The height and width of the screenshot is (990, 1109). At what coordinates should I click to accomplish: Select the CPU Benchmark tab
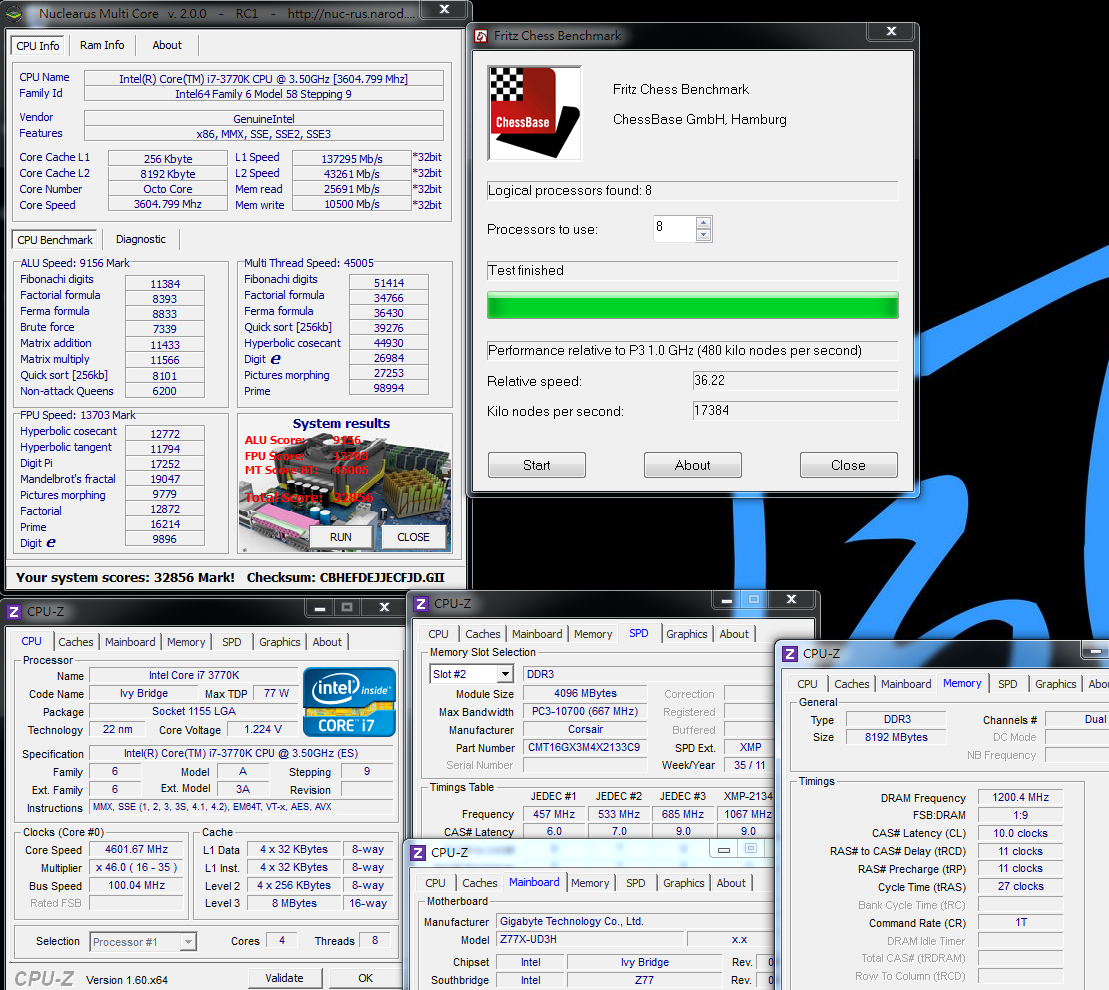55,240
